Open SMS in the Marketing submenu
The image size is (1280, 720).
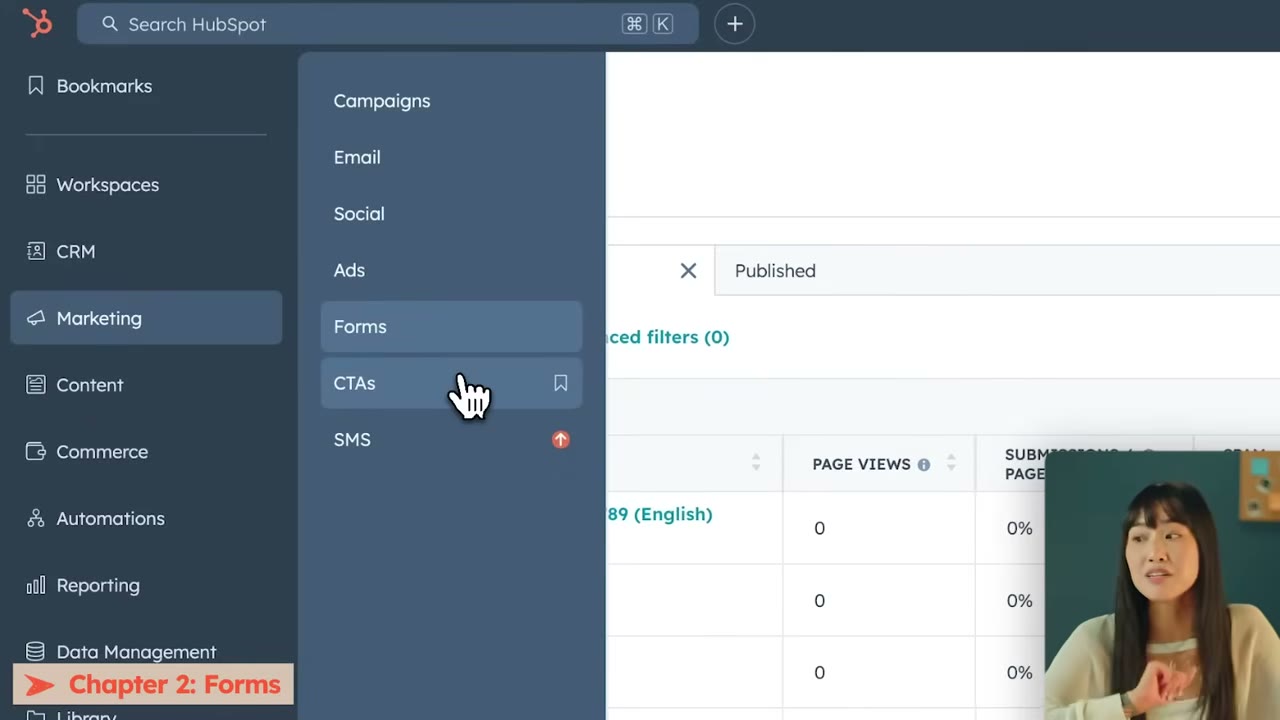coord(451,440)
